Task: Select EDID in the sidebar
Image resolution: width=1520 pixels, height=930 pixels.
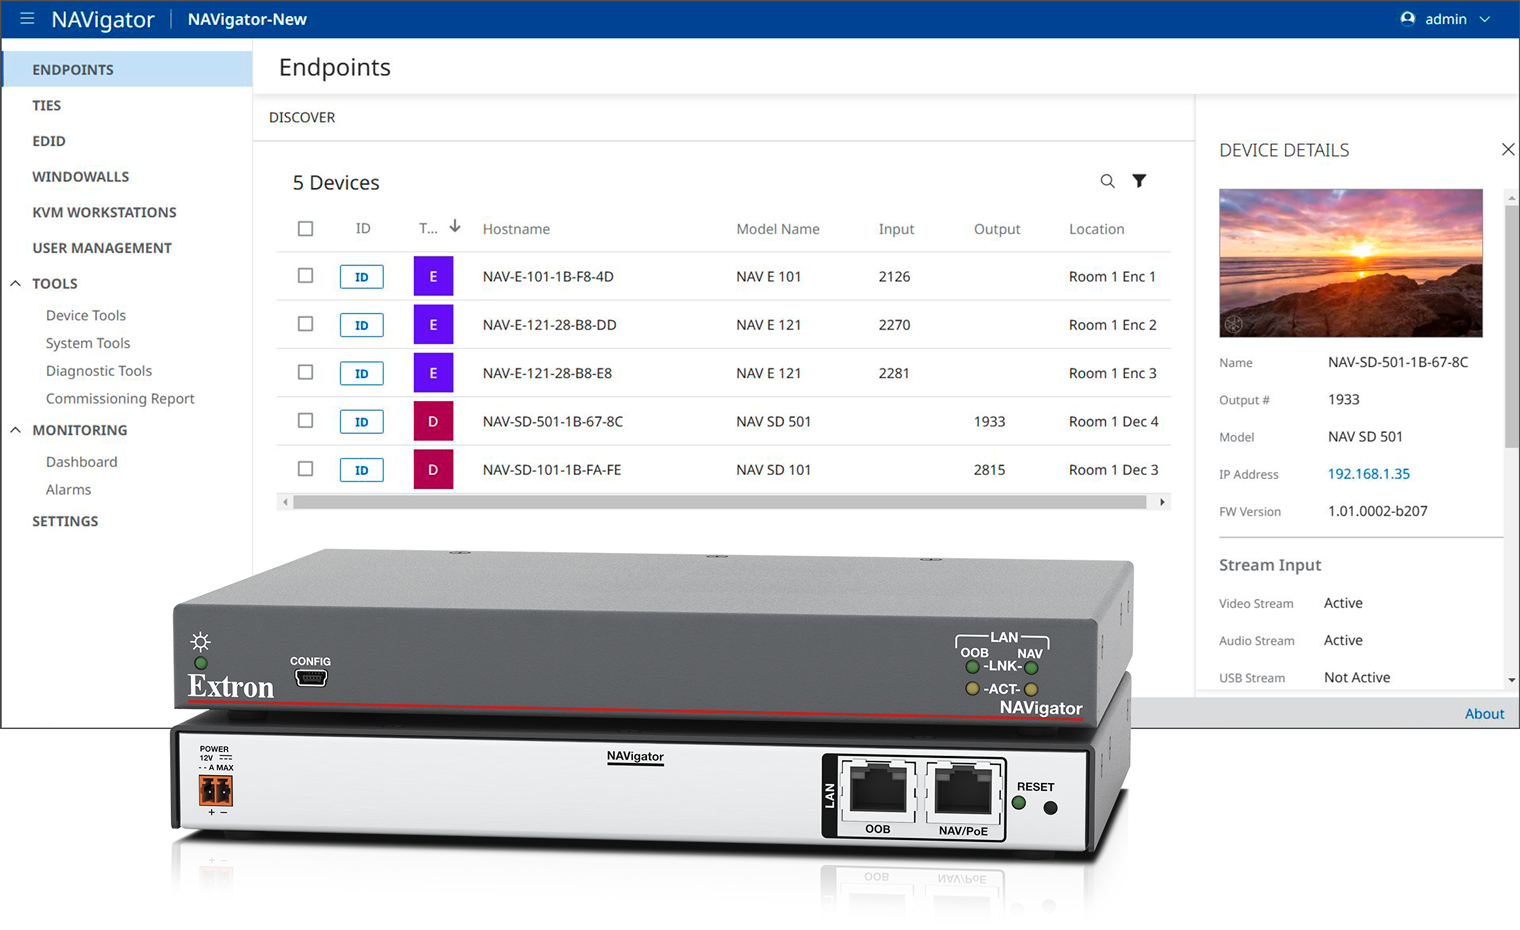Action: pos(48,140)
